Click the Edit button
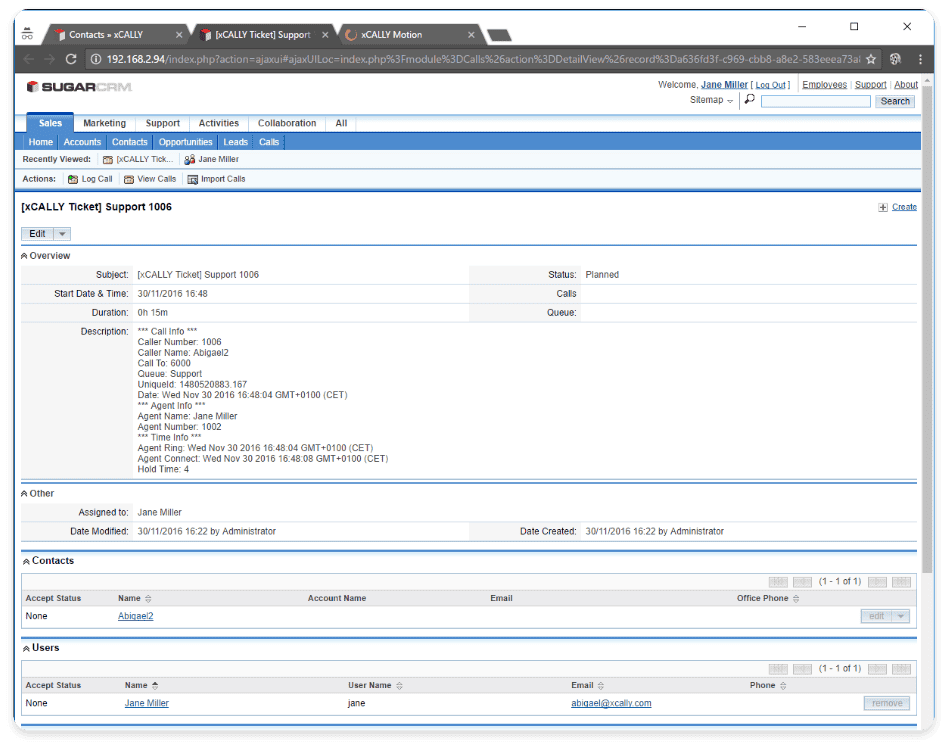The height and width of the screenshot is (749, 948). (37, 234)
